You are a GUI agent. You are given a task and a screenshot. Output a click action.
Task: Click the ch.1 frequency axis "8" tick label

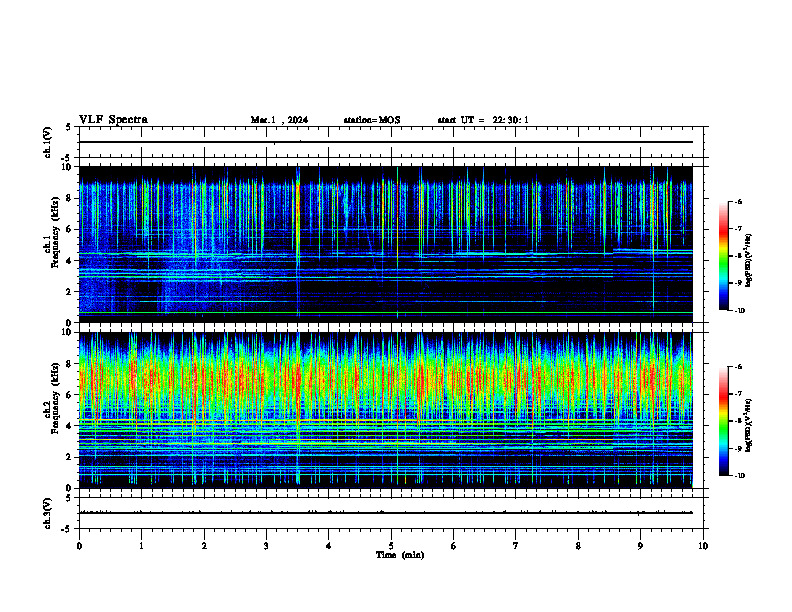tap(70, 198)
